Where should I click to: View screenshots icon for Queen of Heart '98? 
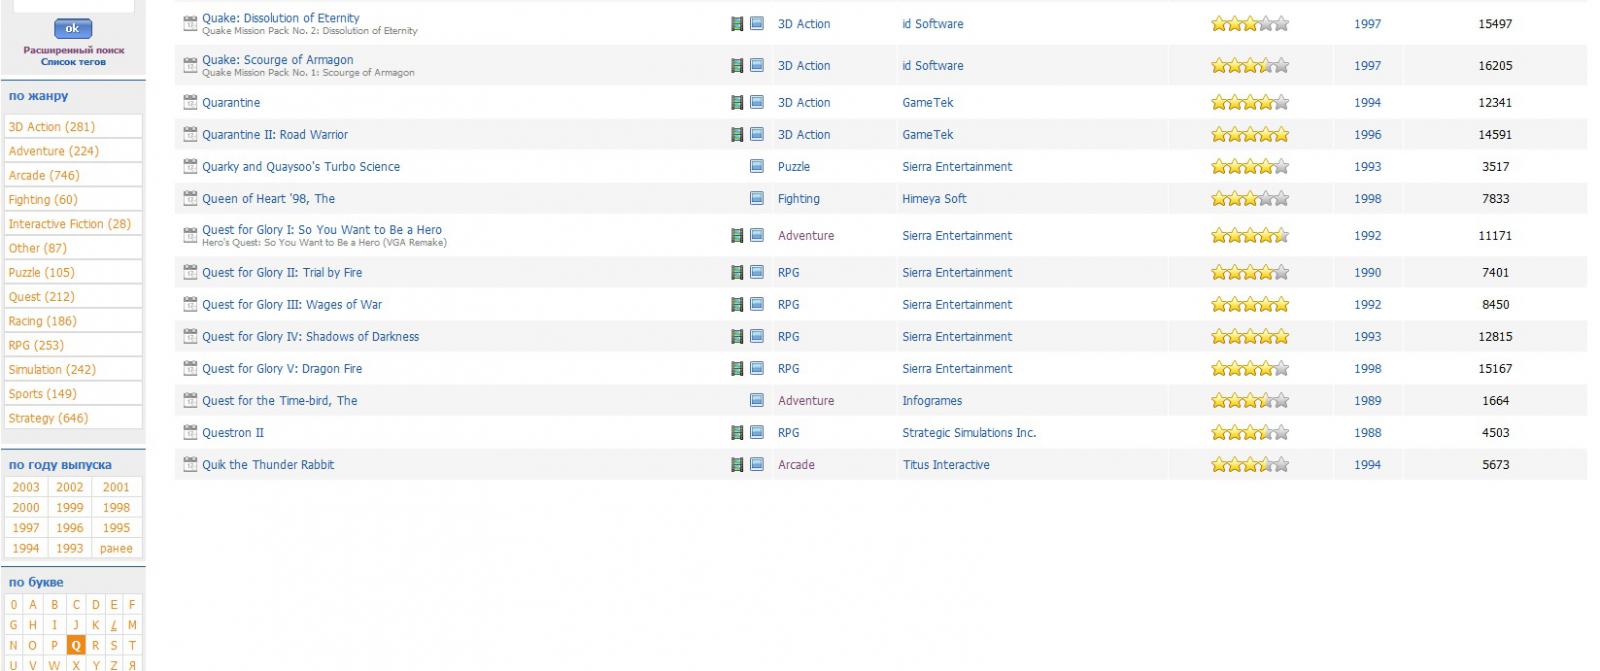pyautogui.click(x=757, y=199)
